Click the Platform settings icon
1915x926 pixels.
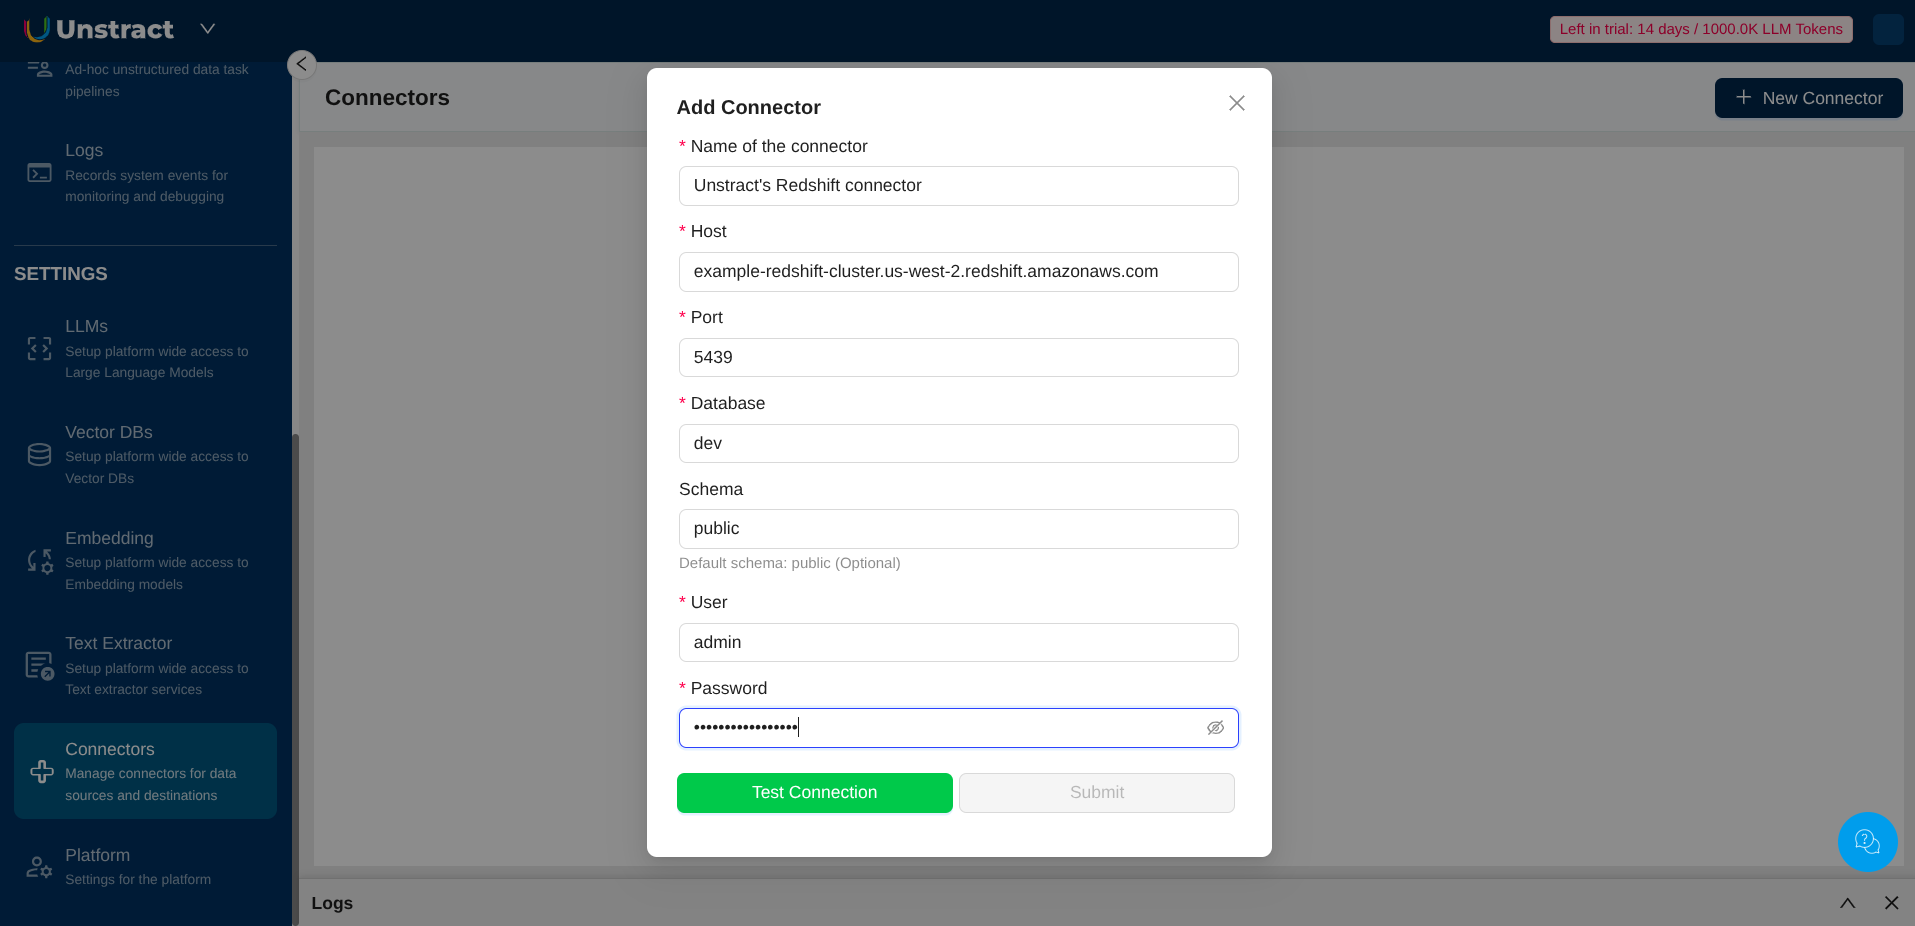39,867
